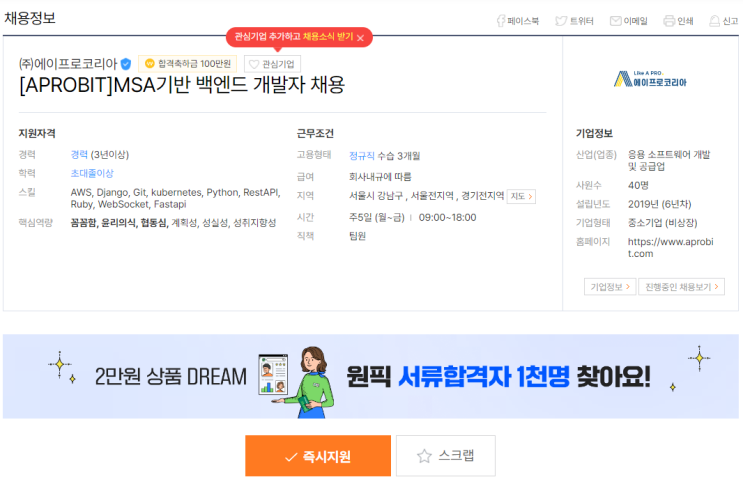Click the 에이프로코리아 company logo

650,79
